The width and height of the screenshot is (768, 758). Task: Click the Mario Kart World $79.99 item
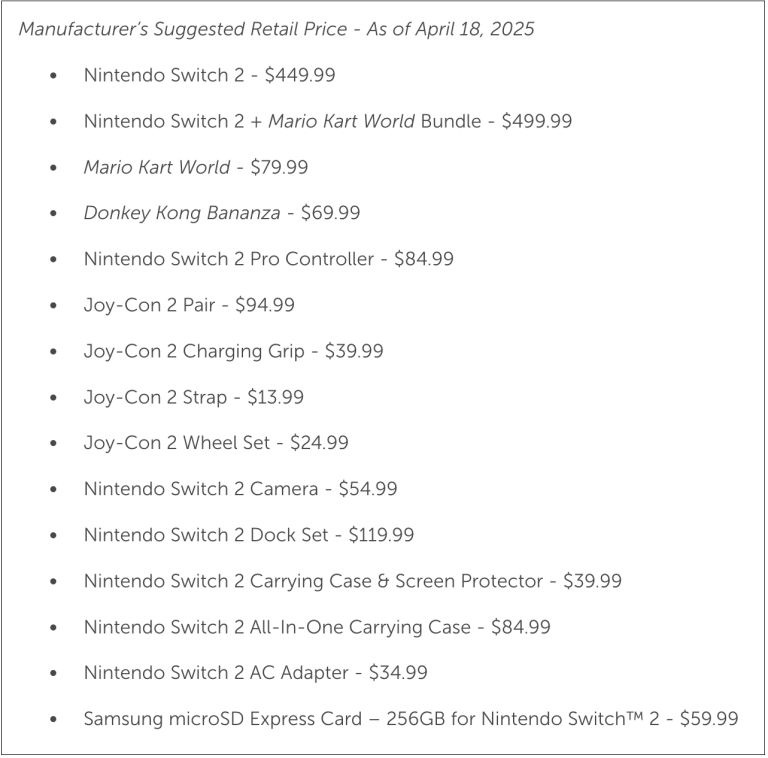(196, 167)
